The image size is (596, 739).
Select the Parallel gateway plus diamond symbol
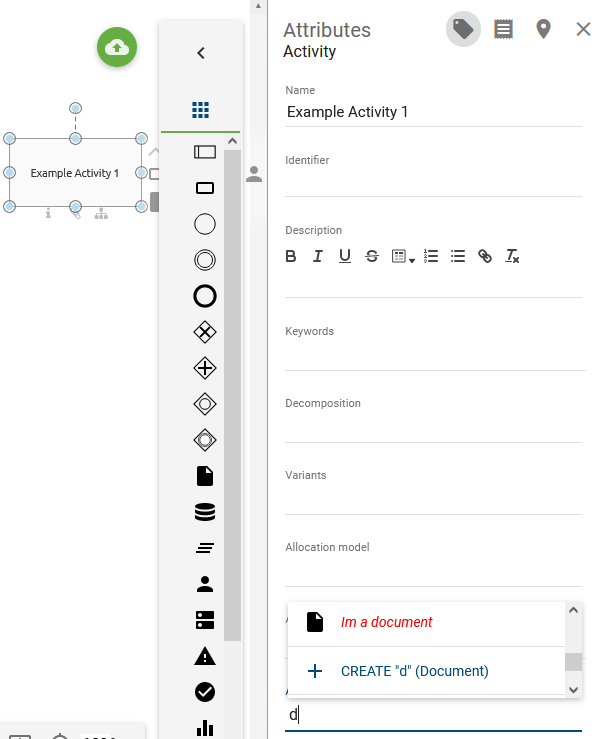[x=205, y=368]
